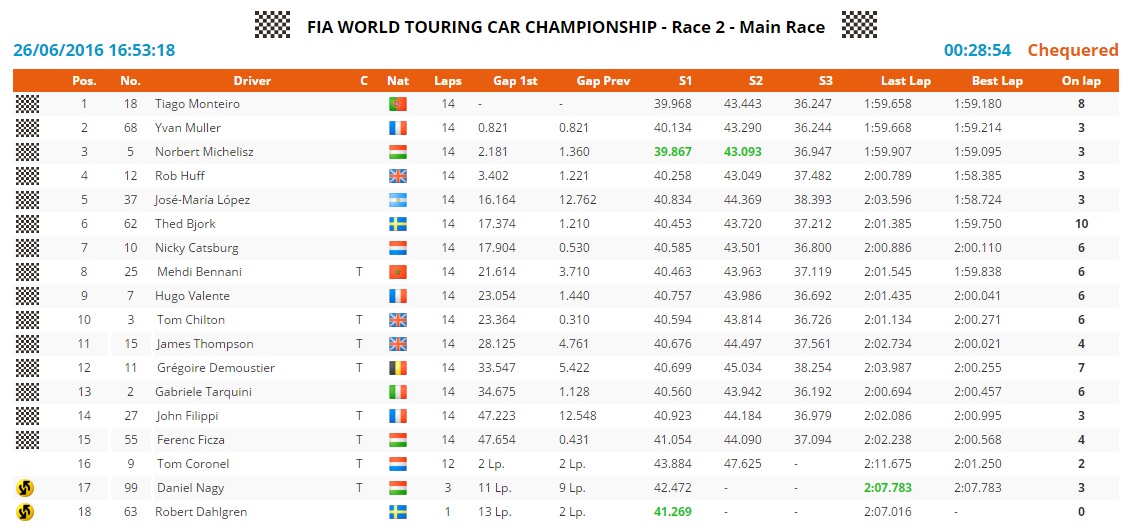Click Norbert Michelisz's Hungary flag icon
The width and height of the screenshot is (1127, 529).
[x=397, y=152]
